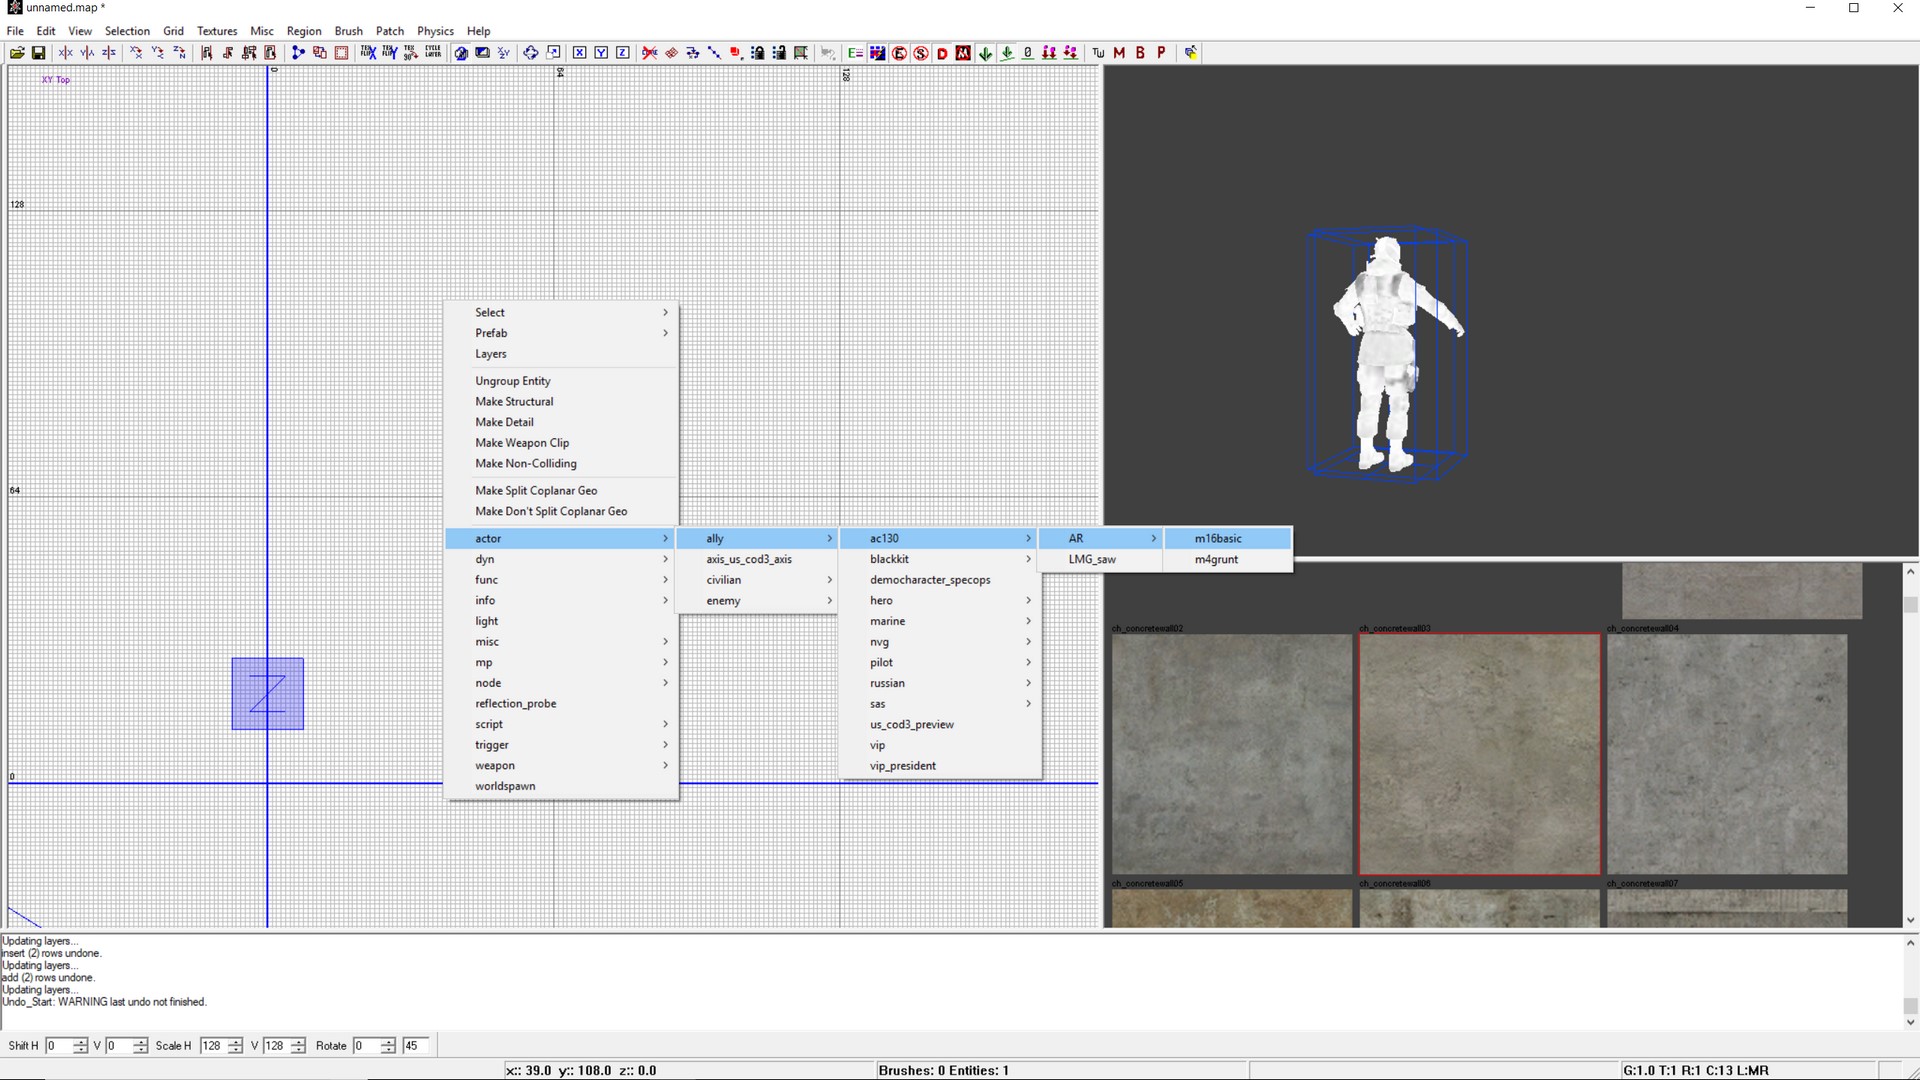Click the red dotted selection square icon
This screenshot has width=1920, height=1080.
point(341,53)
